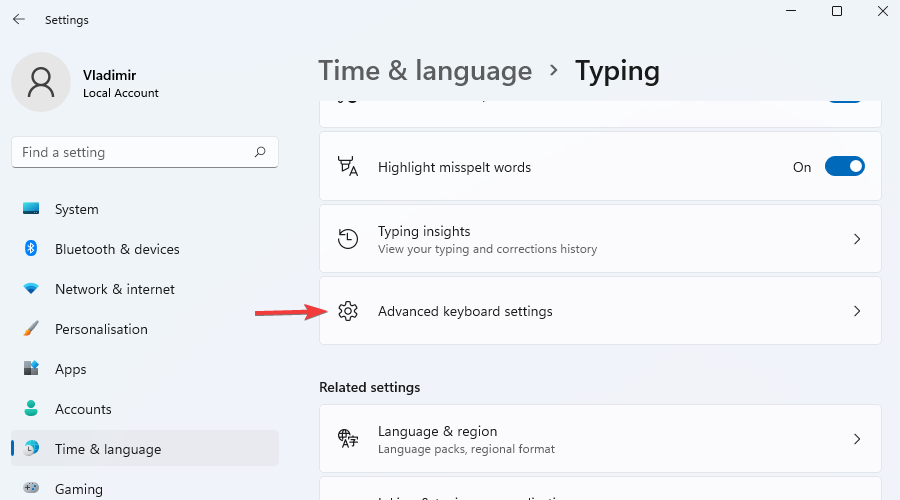The image size is (900, 500).
Task: Open the Gaming settings section
Action: [78, 489]
